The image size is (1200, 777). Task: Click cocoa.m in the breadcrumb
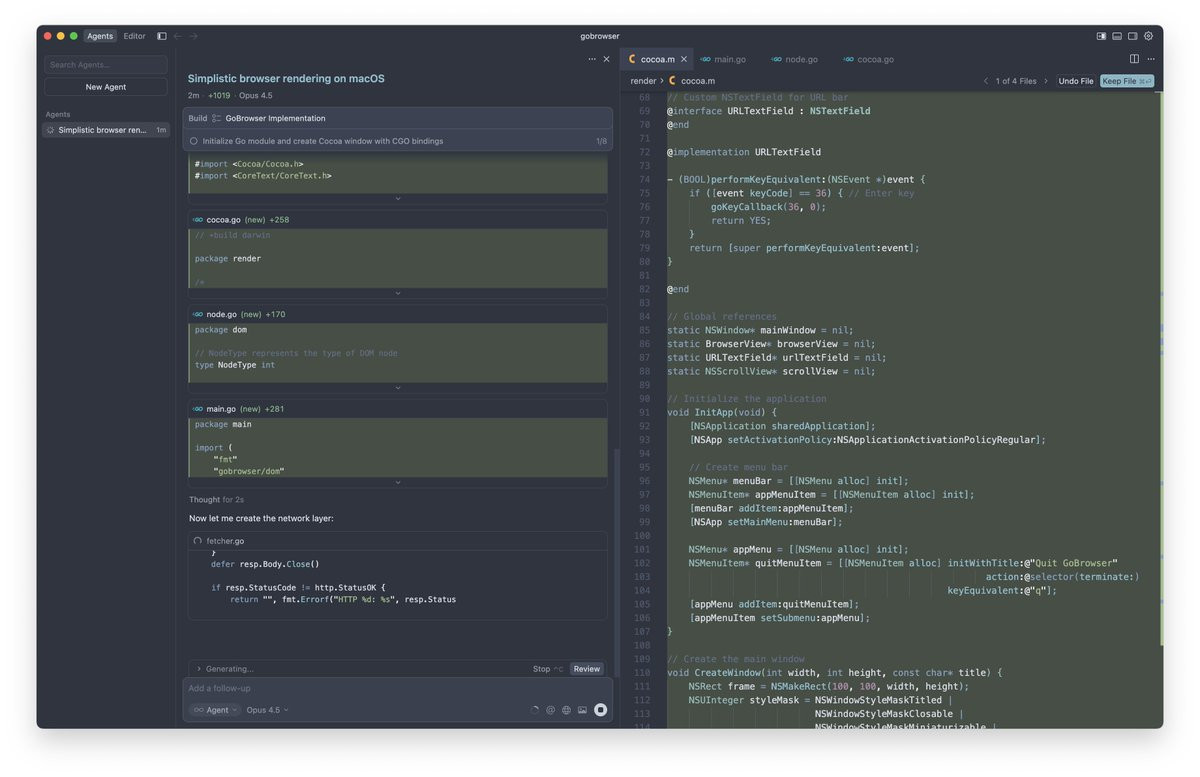697,81
